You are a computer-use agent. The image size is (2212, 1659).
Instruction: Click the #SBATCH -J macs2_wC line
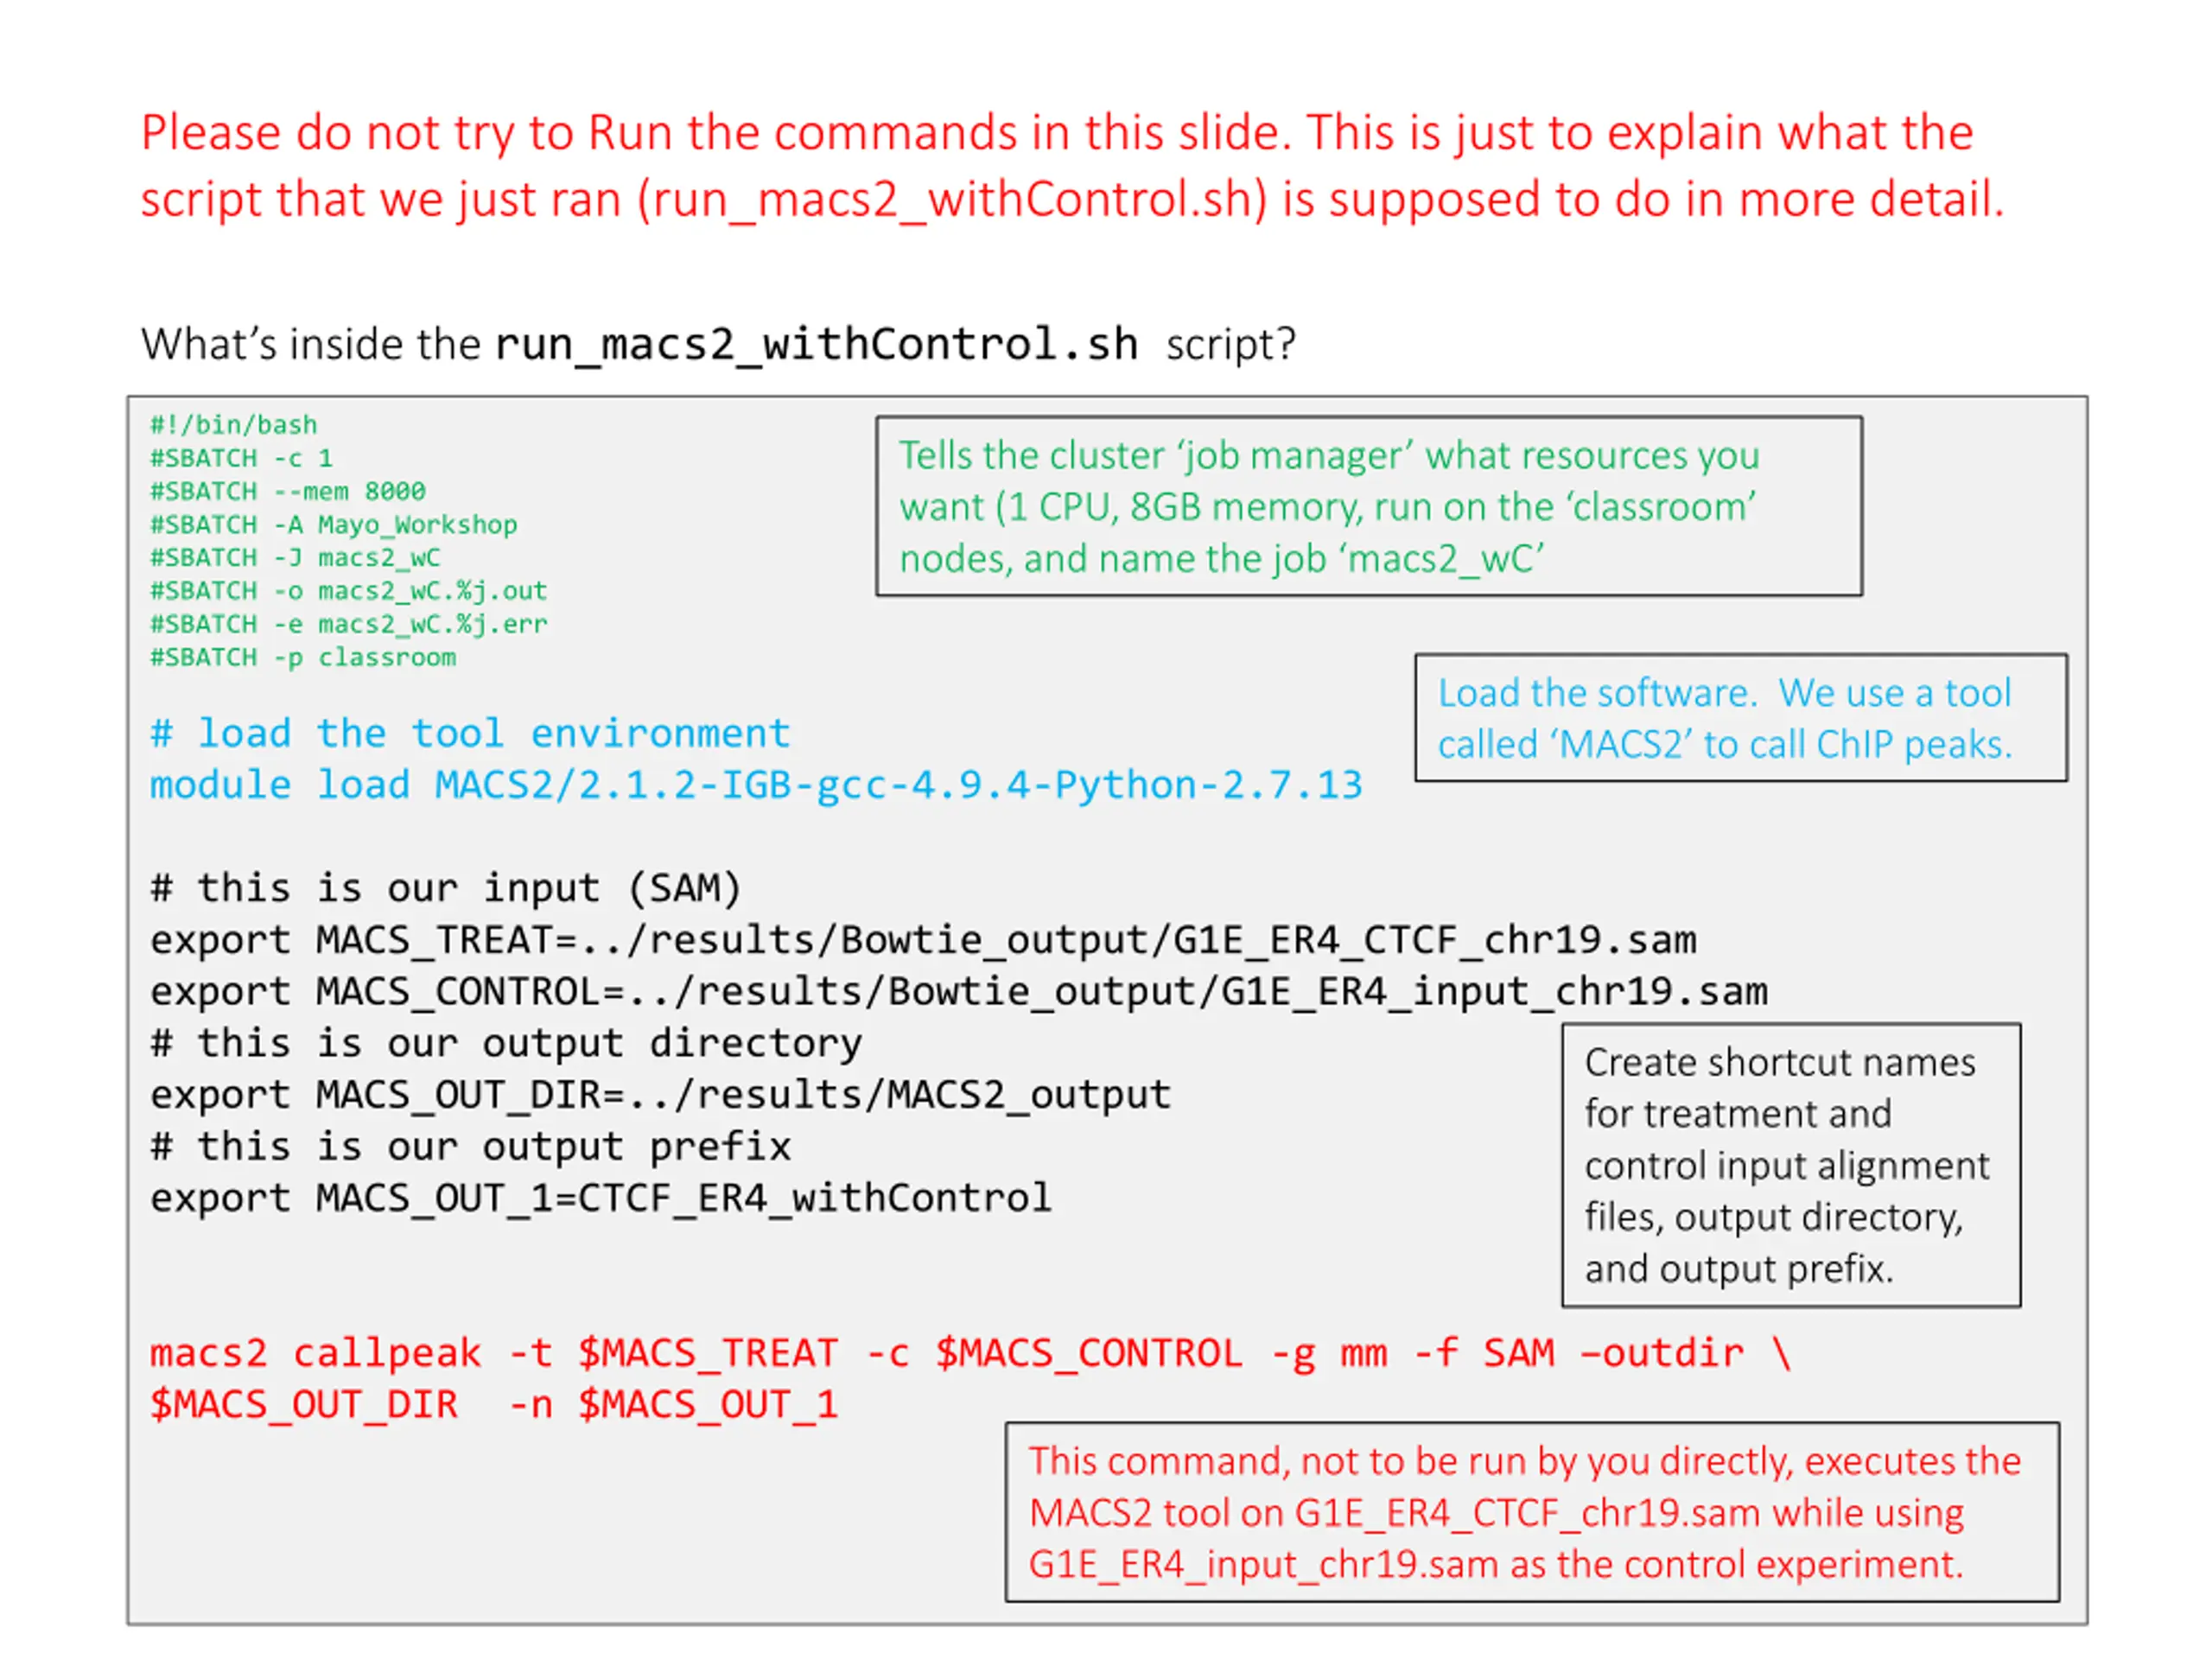[x=295, y=557]
